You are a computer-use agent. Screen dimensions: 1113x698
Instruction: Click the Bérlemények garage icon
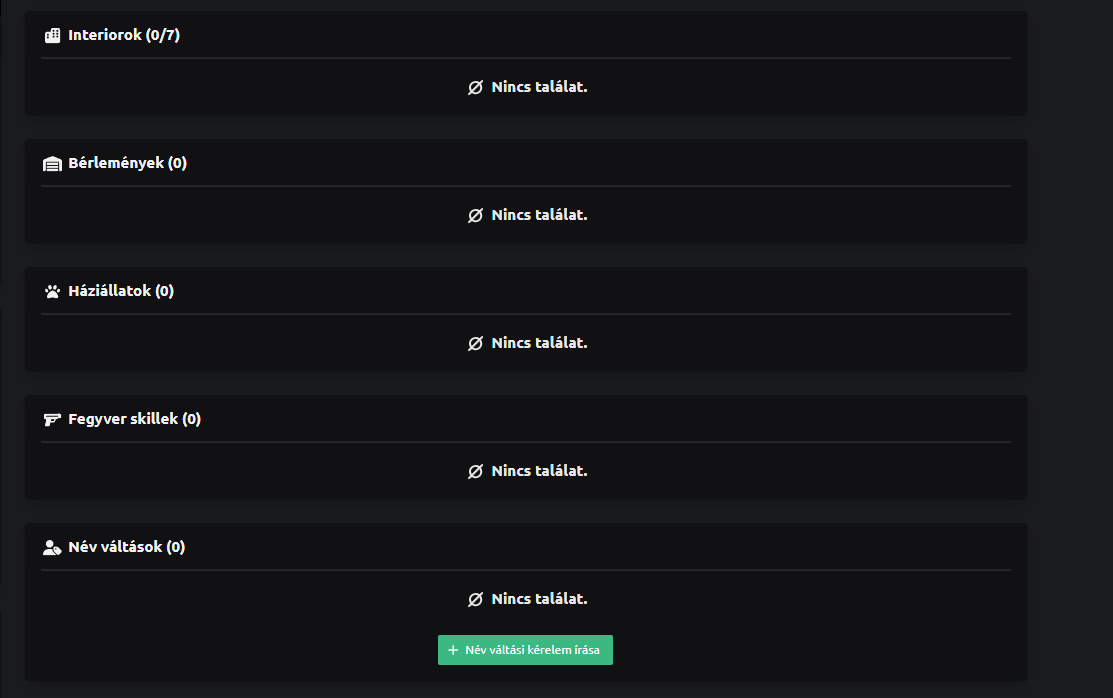pos(53,164)
